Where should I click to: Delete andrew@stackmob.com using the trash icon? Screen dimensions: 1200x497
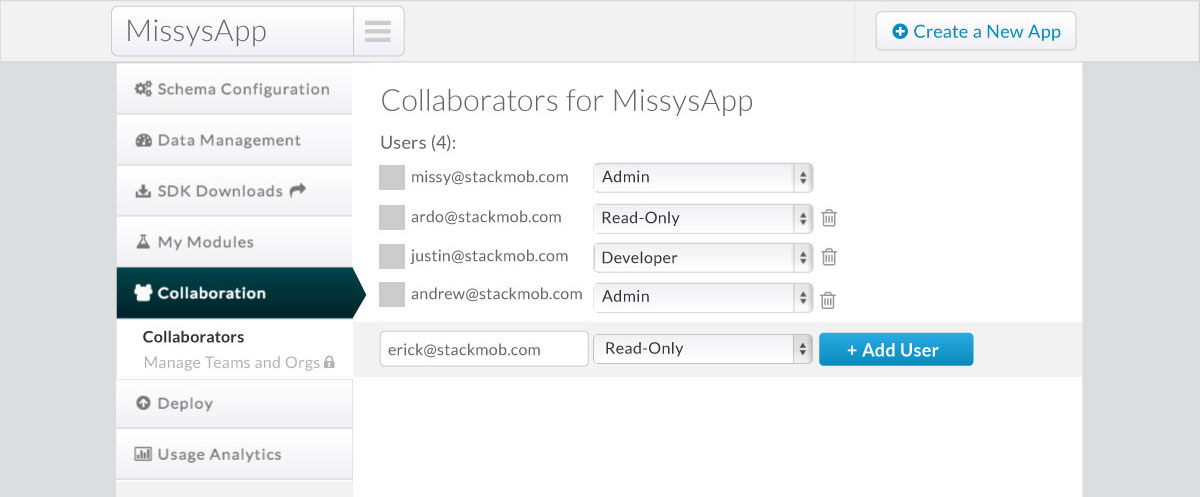pyautogui.click(x=828, y=299)
